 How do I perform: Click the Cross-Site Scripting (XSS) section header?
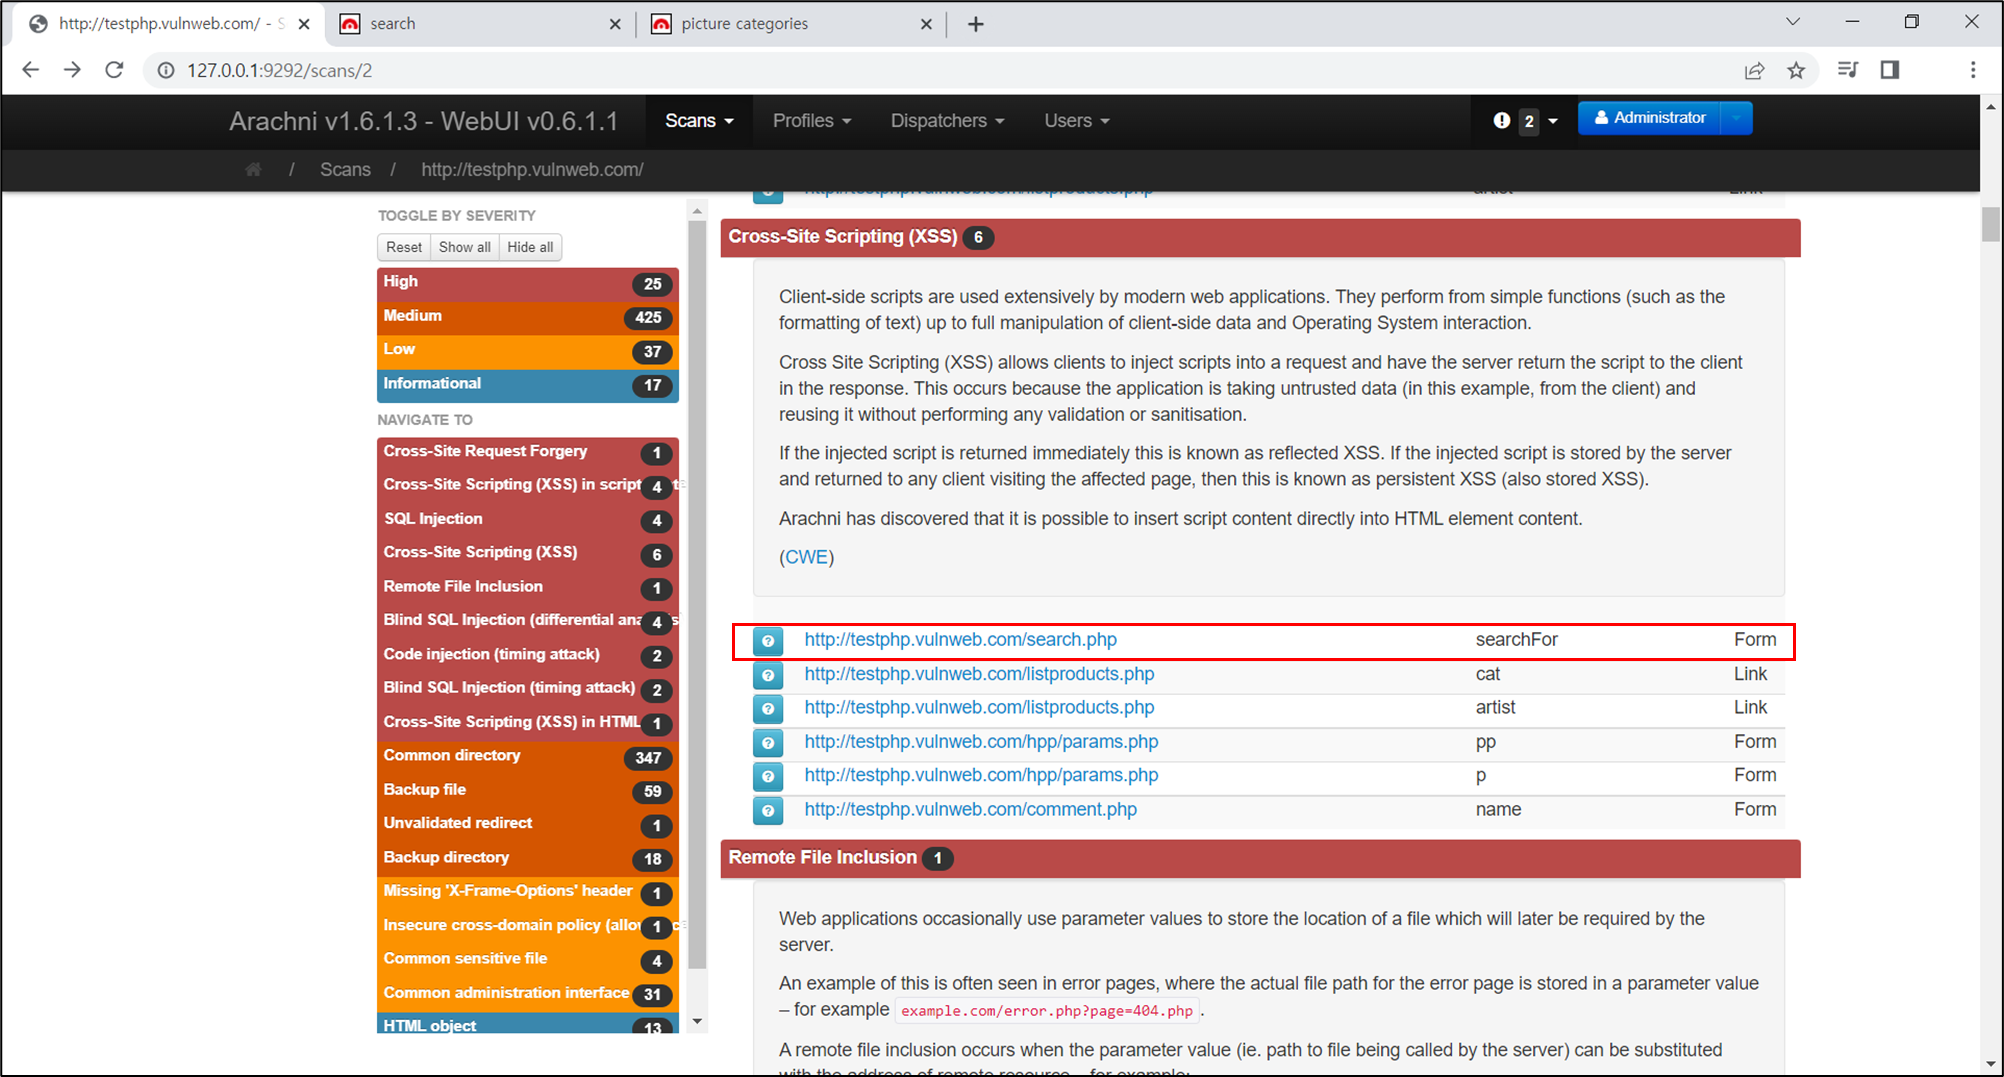click(x=1260, y=238)
